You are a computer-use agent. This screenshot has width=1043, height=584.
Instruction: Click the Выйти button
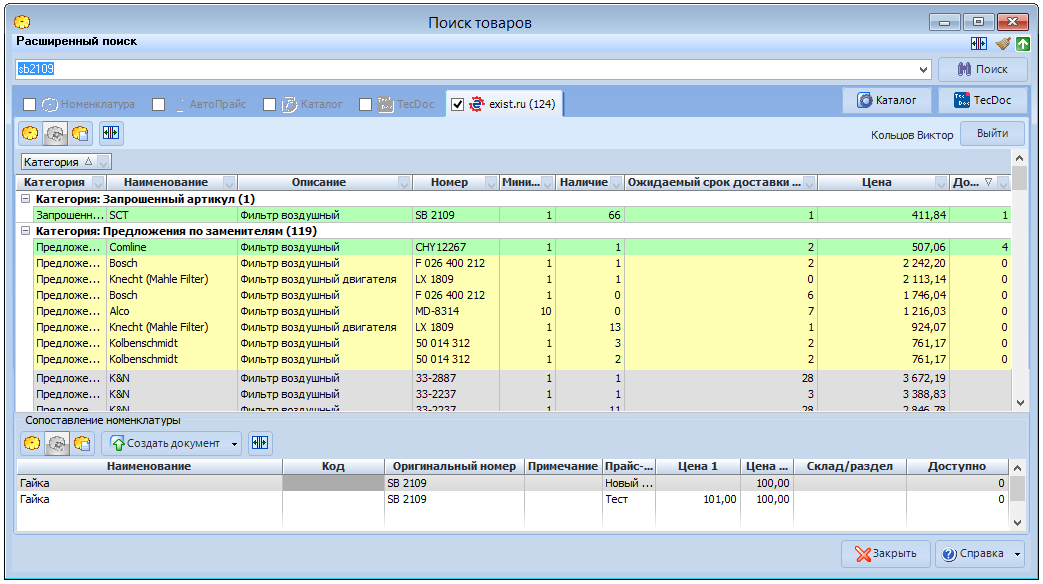[x=992, y=134]
